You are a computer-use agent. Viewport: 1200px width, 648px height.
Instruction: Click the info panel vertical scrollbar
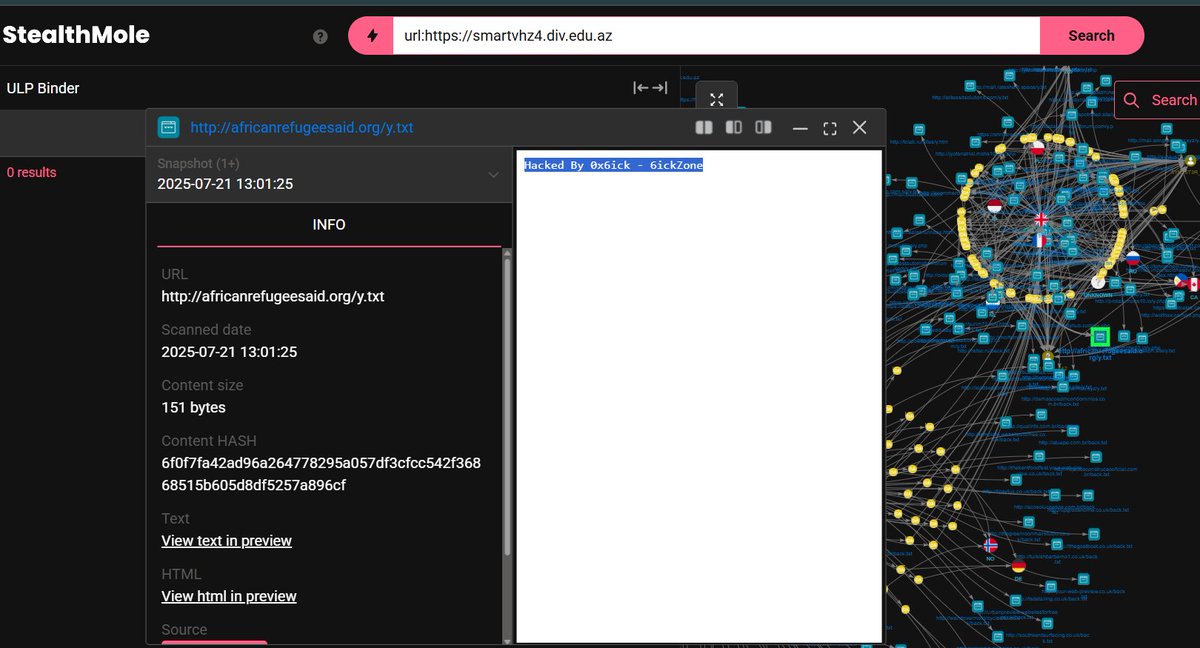pos(507,405)
